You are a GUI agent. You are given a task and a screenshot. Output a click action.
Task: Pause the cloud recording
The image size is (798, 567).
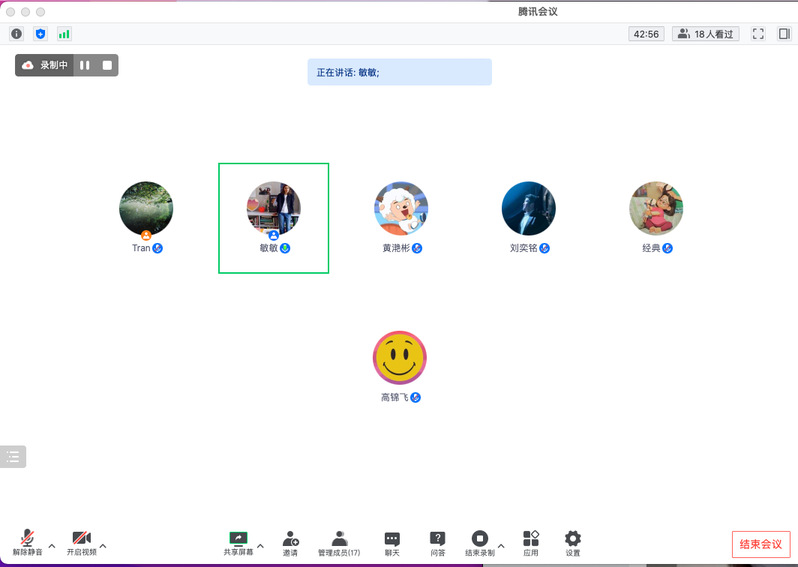(85, 65)
